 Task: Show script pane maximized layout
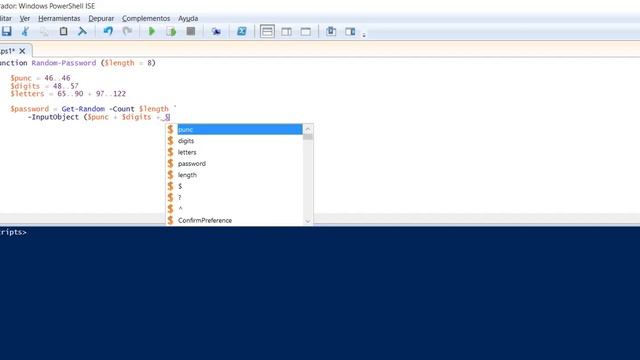coord(306,31)
